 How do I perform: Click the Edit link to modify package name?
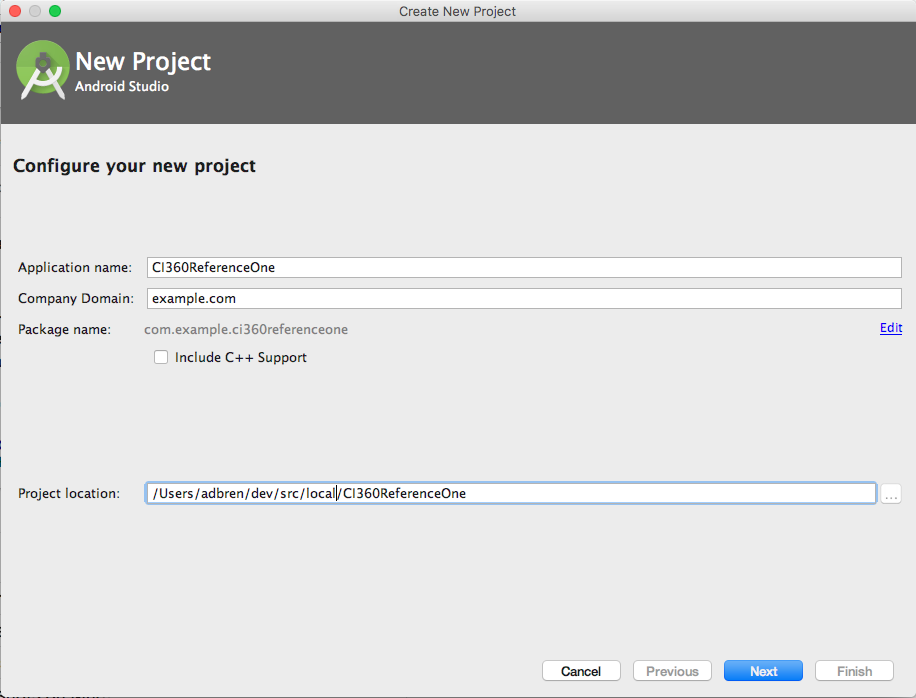click(890, 328)
